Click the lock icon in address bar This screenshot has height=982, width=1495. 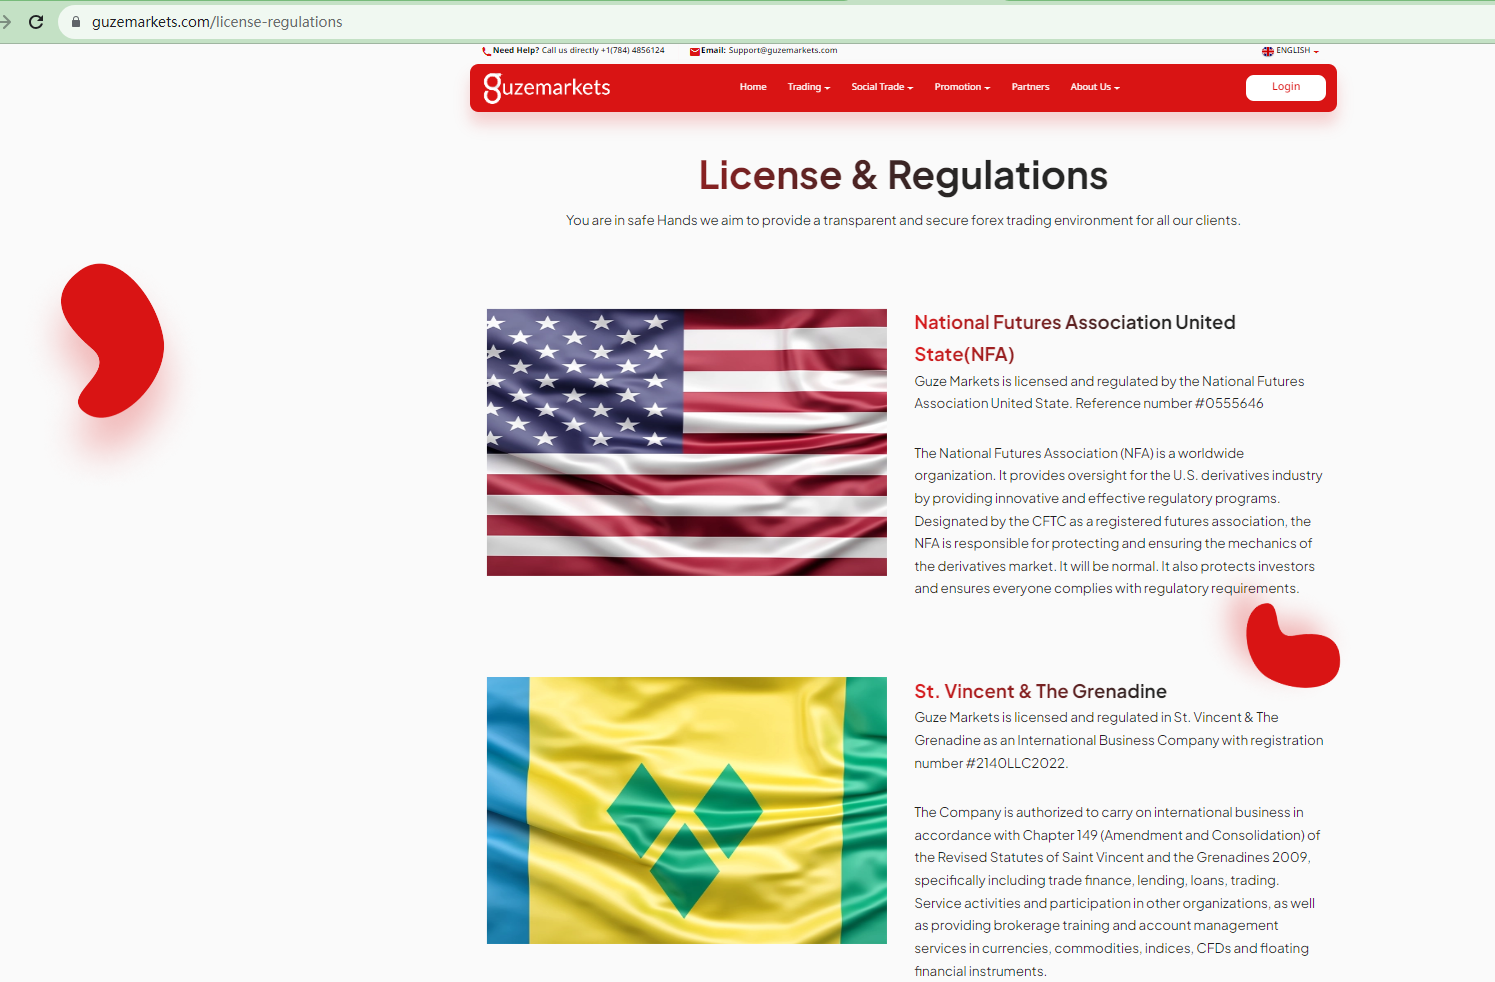[x=75, y=22]
